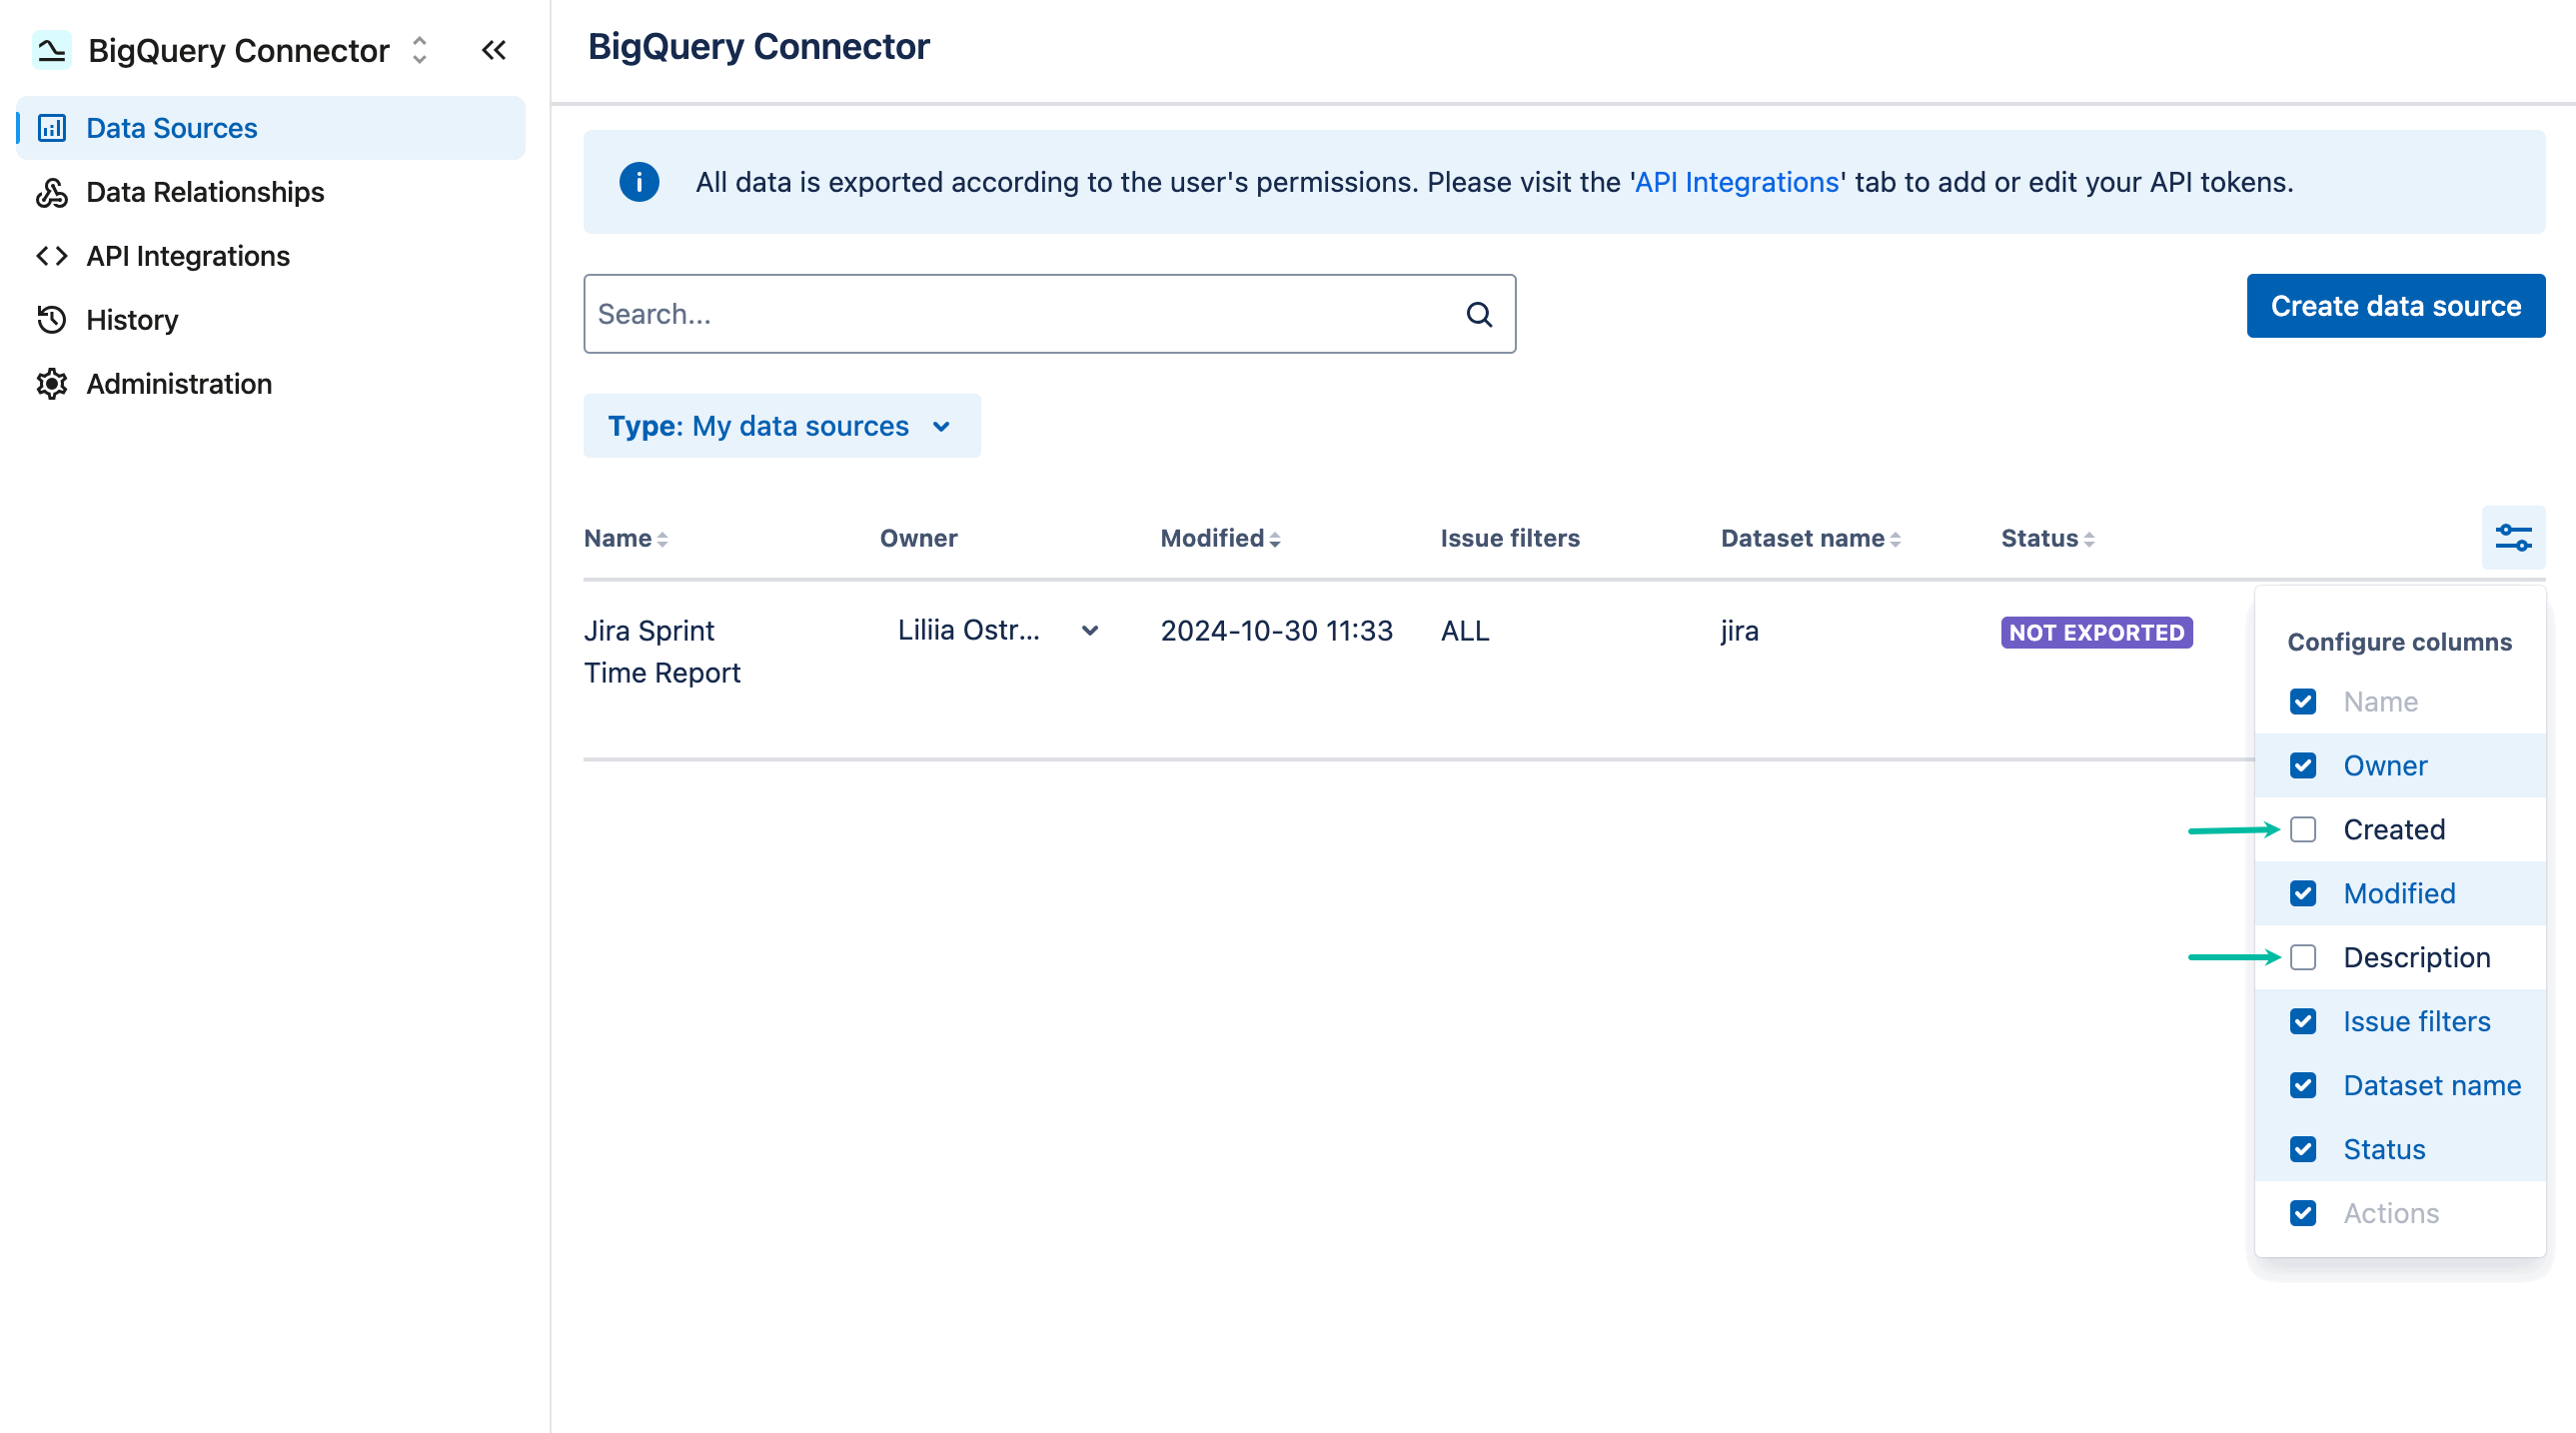
Task: Switch to the Data Sources section
Action: 171,128
